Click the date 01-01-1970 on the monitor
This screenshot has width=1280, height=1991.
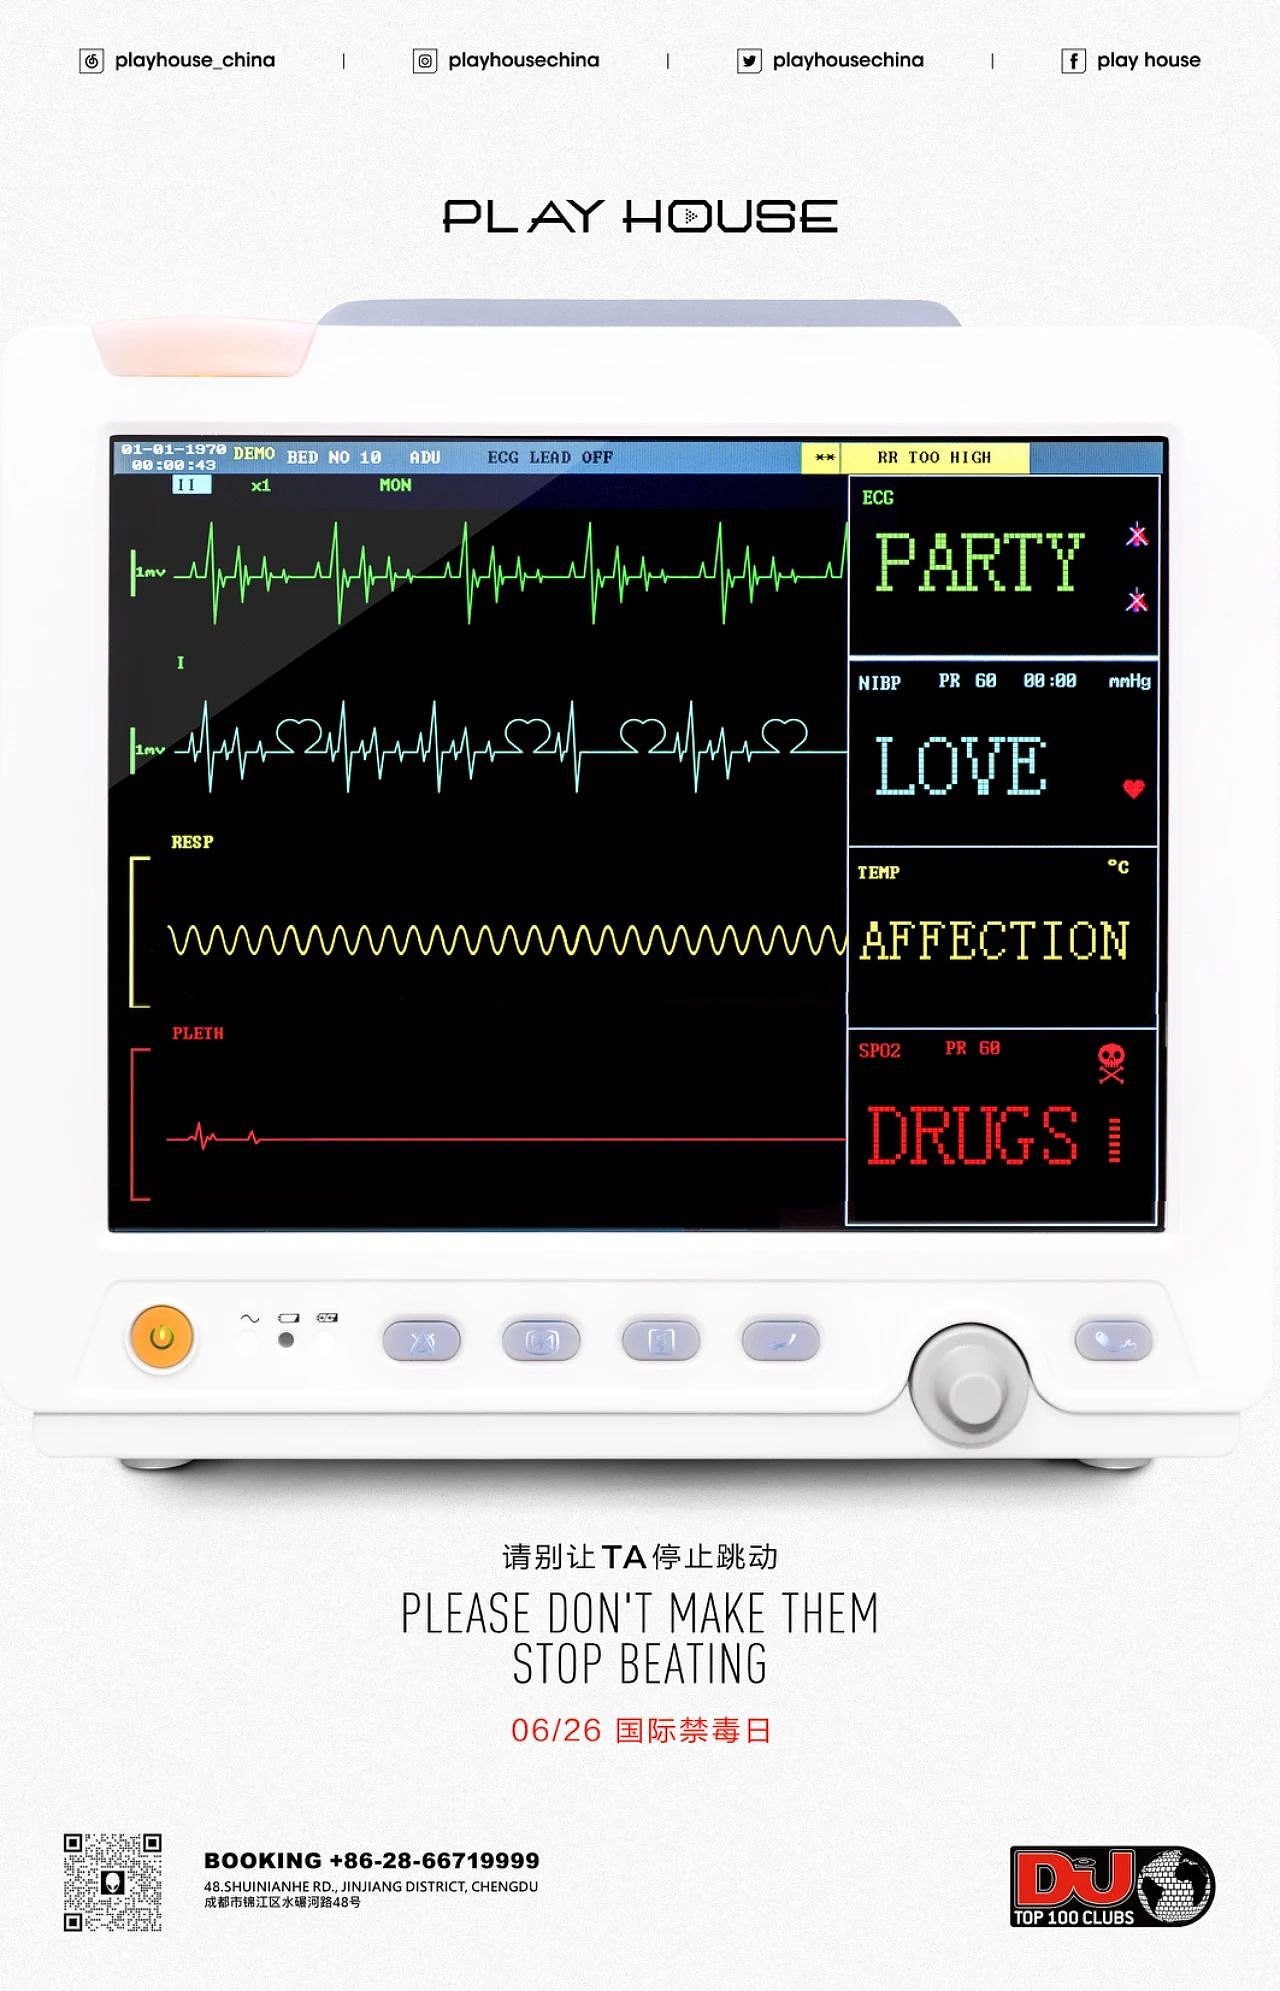coord(174,449)
